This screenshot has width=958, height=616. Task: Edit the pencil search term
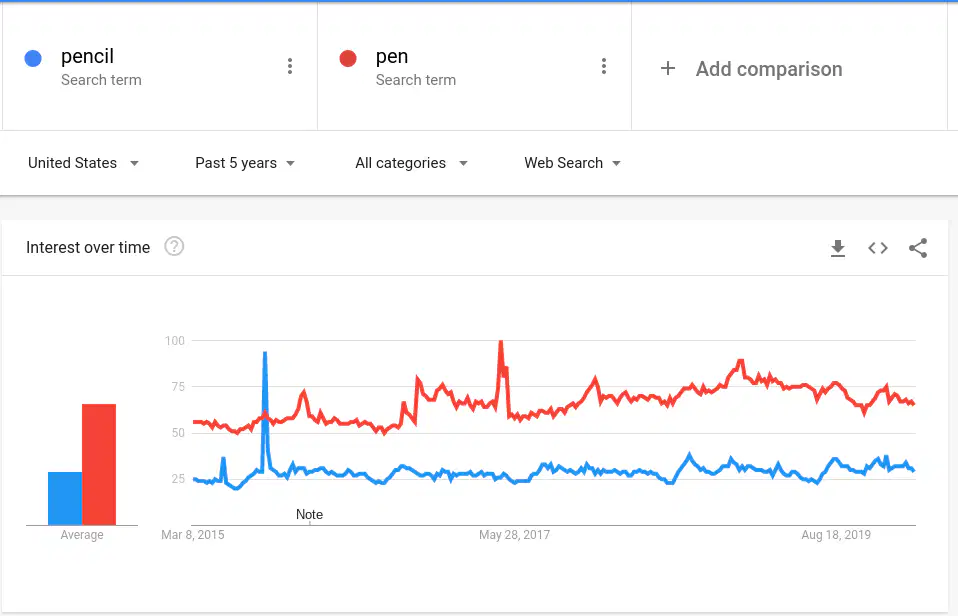pyautogui.click(x=87, y=56)
